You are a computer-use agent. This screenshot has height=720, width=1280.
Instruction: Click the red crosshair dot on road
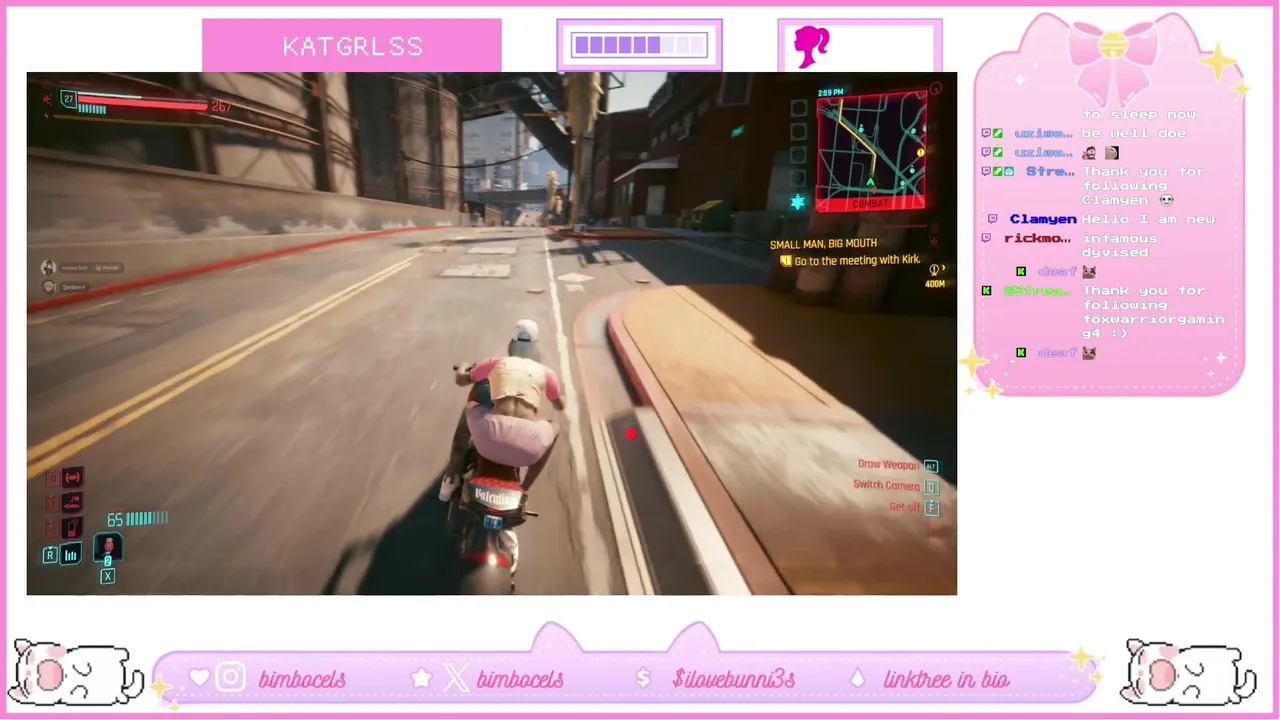click(x=630, y=433)
